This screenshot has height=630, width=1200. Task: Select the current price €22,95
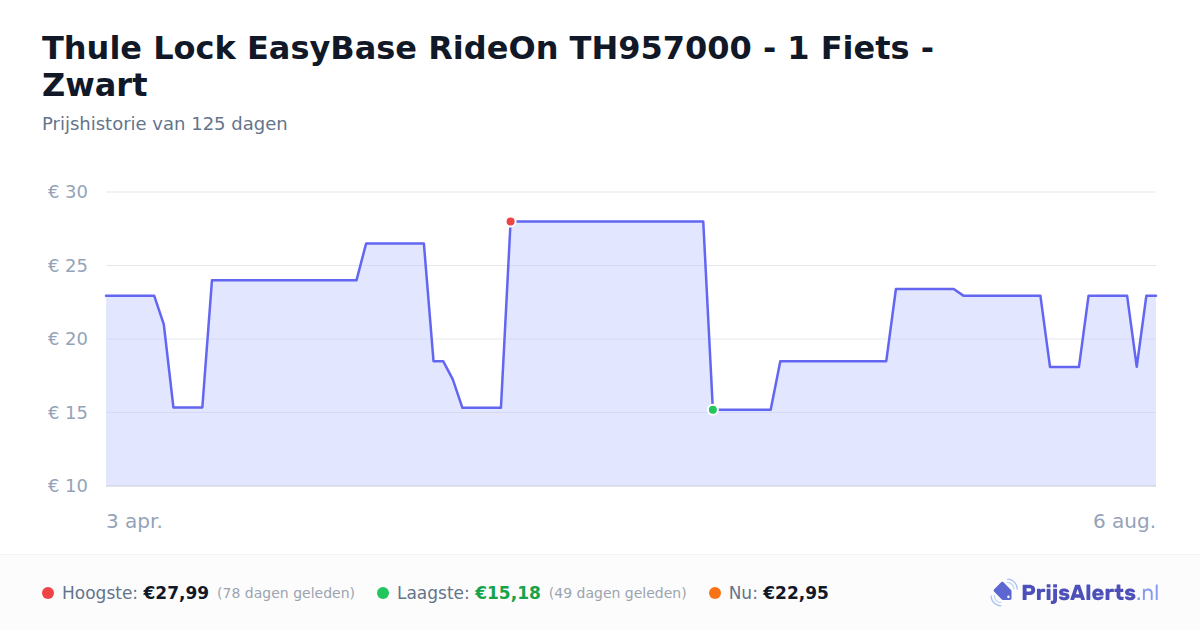pyautogui.click(x=796, y=593)
